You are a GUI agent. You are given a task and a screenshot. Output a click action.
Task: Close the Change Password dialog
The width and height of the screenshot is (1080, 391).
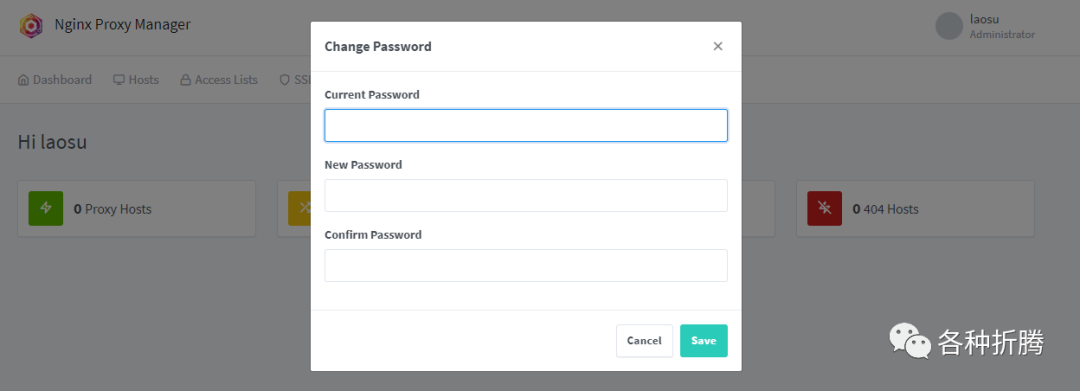718,46
